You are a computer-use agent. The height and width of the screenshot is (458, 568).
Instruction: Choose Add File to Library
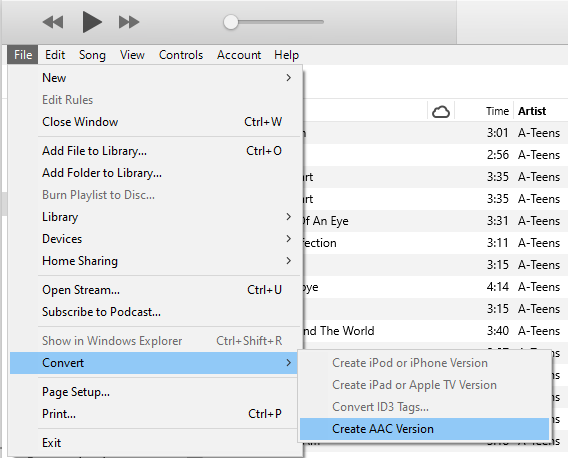point(155,151)
